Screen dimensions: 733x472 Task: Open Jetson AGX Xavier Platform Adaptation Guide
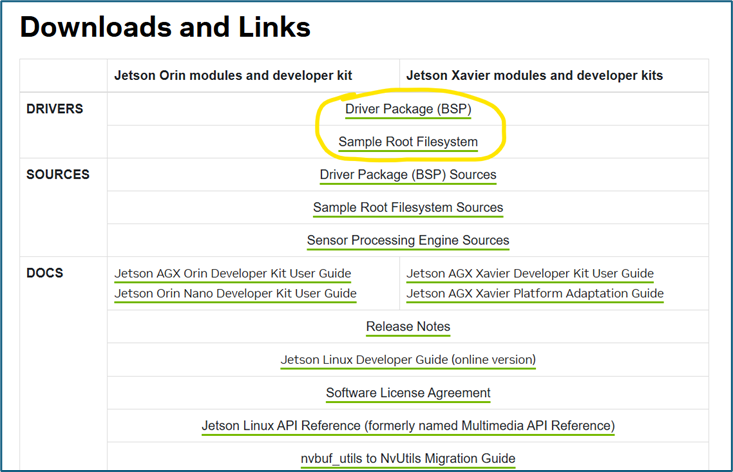point(535,293)
